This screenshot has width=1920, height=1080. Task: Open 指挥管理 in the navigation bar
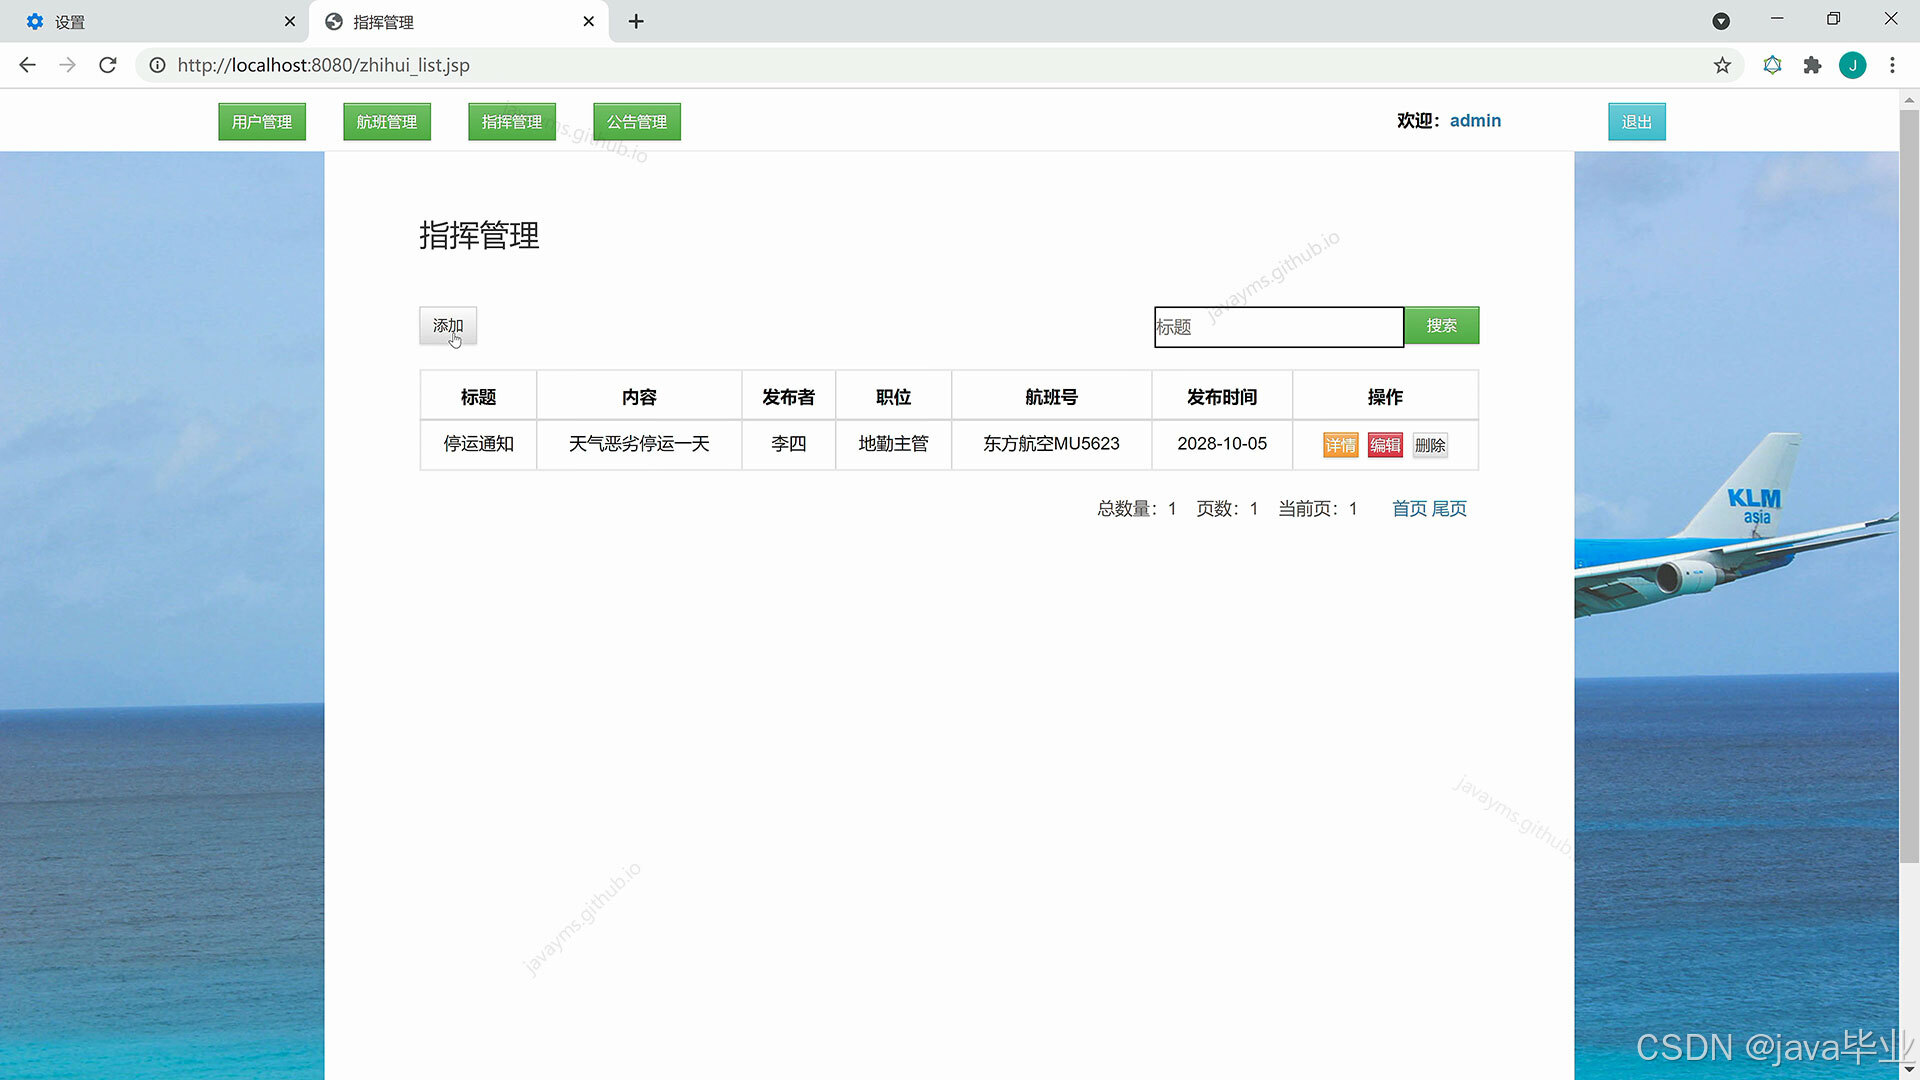tap(512, 122)
